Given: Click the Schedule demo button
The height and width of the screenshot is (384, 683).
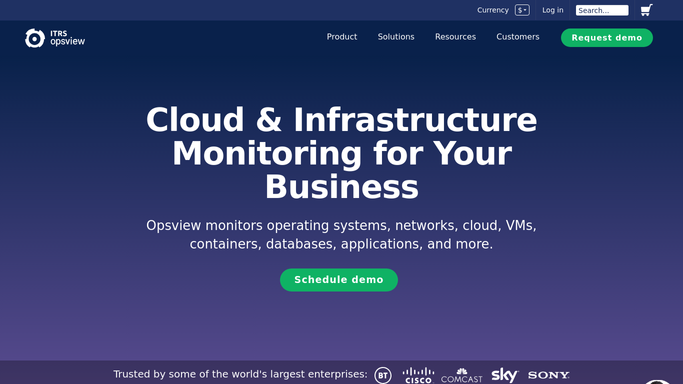Looking at the screenshot, I should click(339, 280).
